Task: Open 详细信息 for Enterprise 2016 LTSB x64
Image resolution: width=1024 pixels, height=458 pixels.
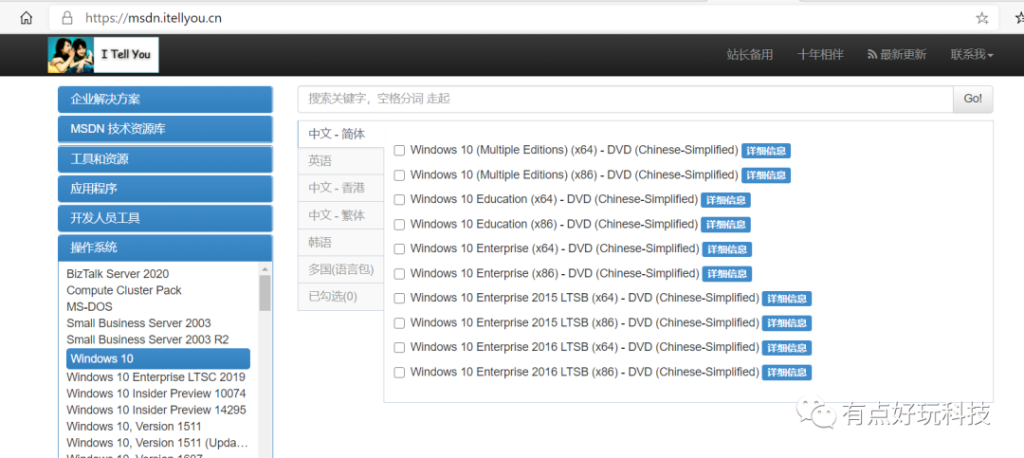Action: (x=787, y=348)
